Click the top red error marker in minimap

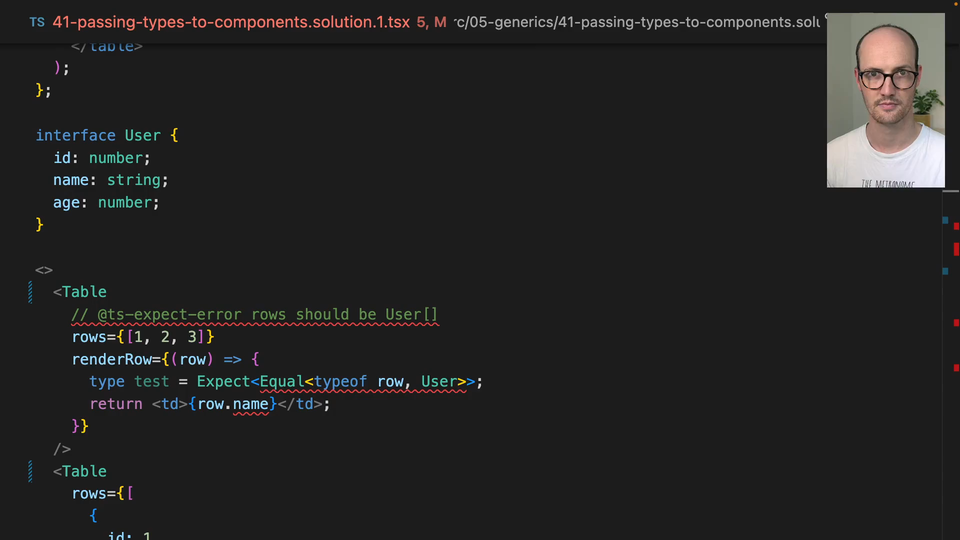956,227
